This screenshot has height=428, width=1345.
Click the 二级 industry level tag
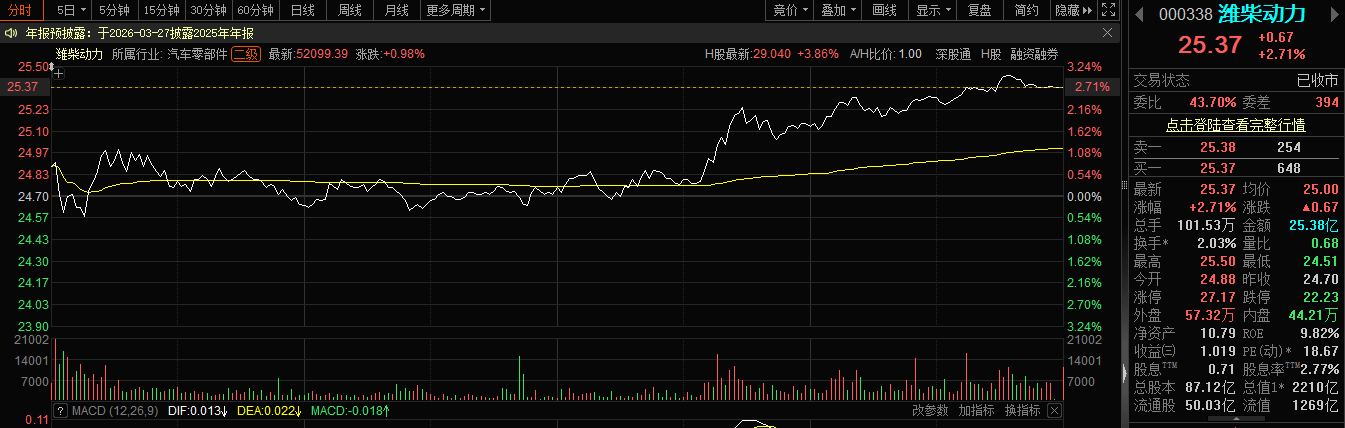coord(246,54)
